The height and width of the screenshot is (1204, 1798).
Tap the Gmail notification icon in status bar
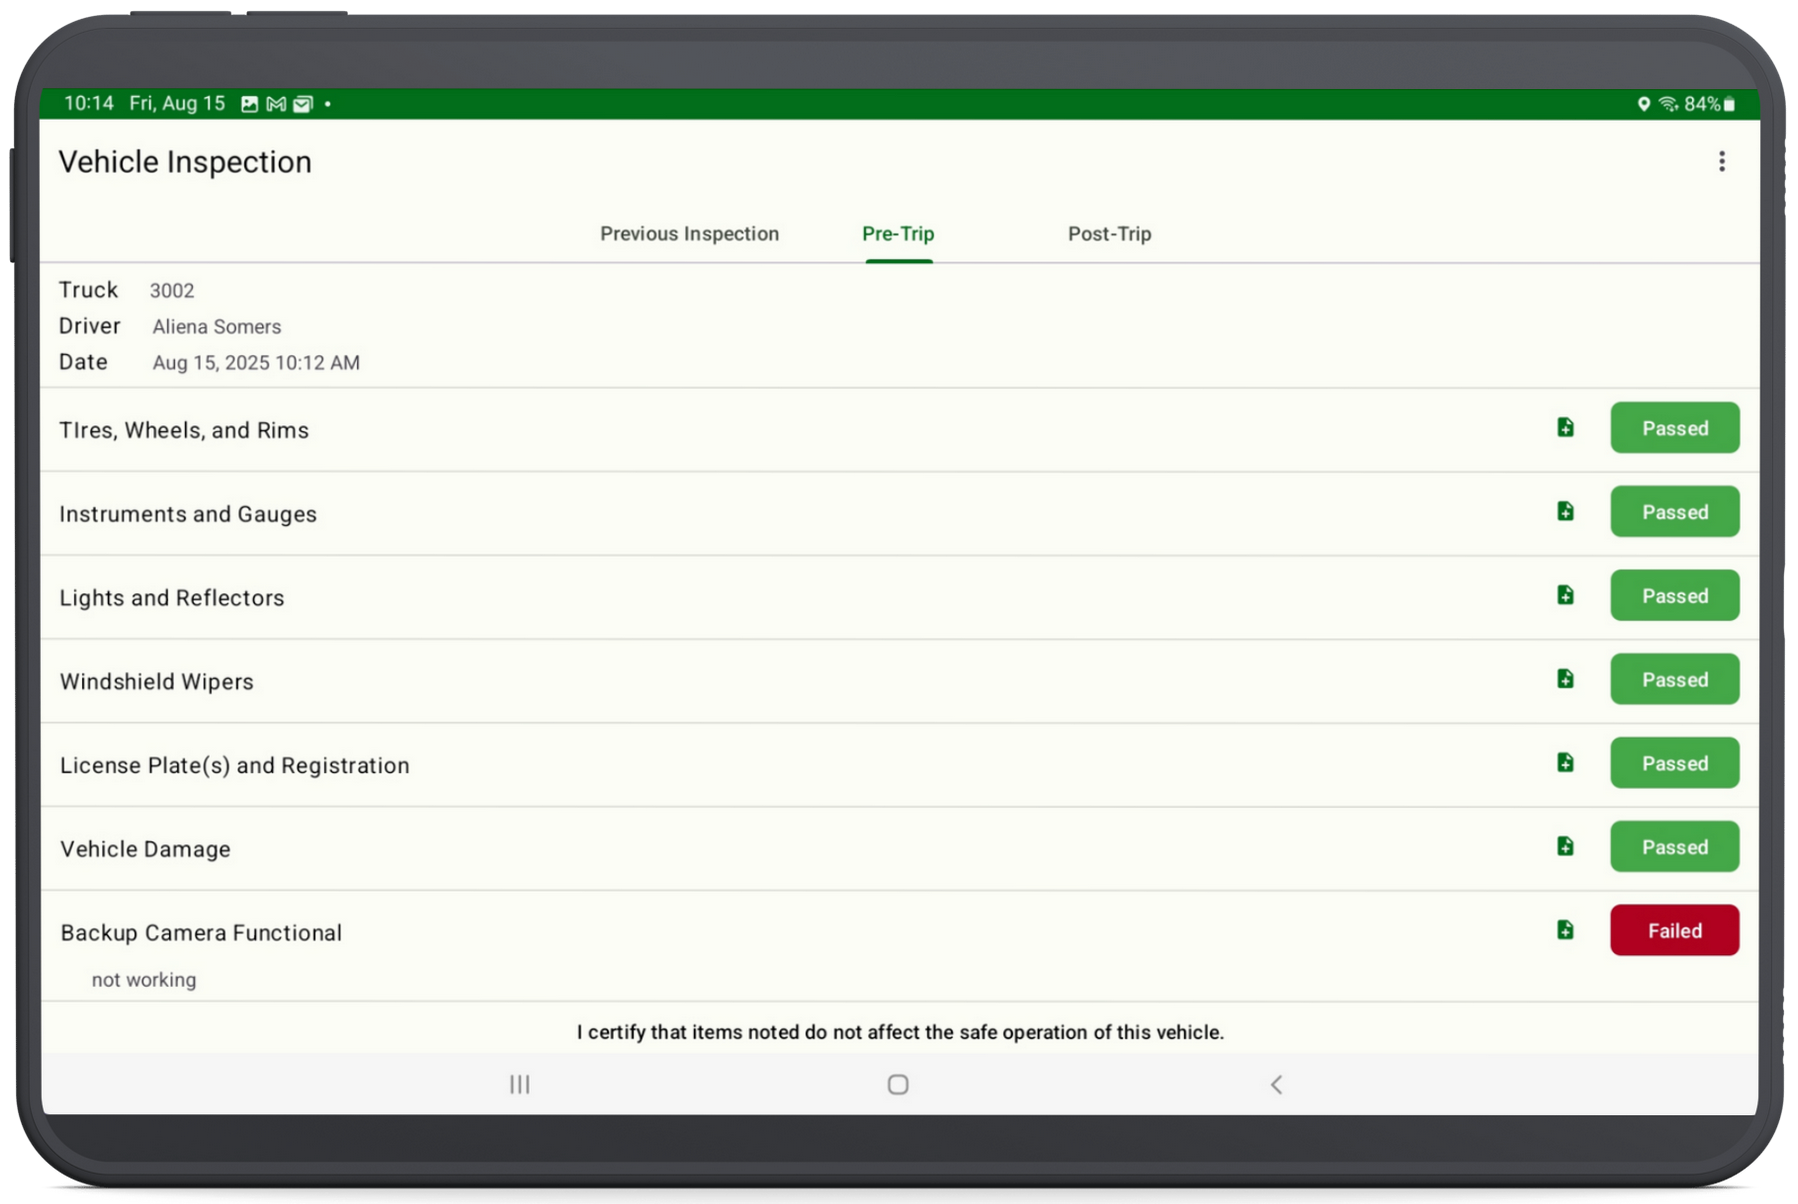pos(276,104)
